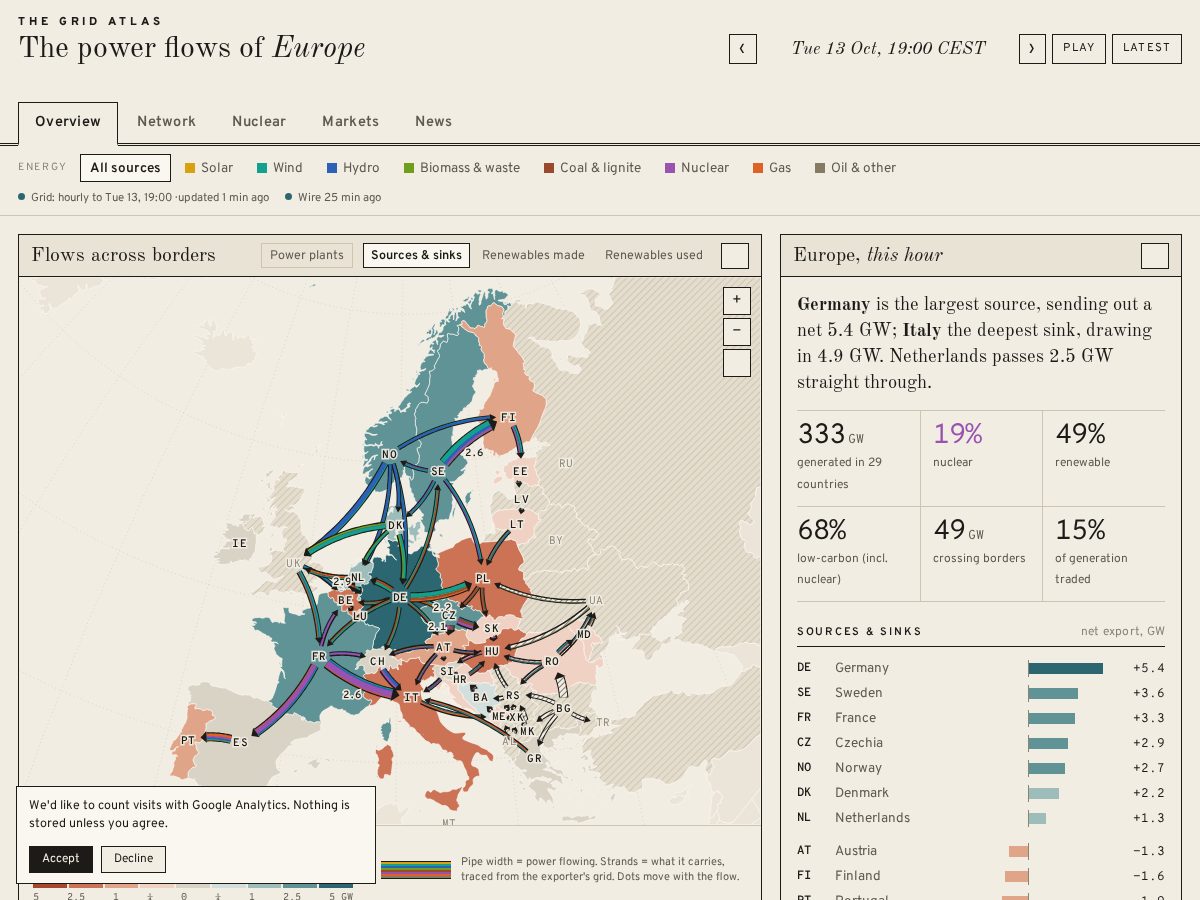1200x900 pixels.
Task: Decline the Google Analytics consent
Action: pos(134,859)
